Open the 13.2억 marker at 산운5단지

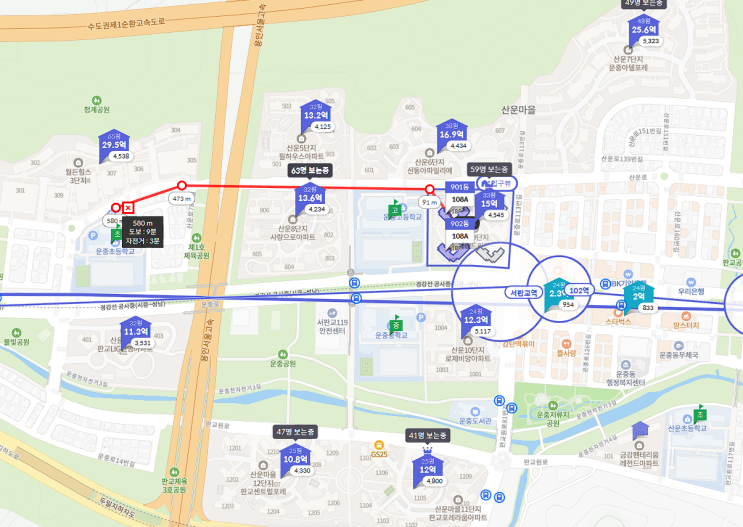pyautogui.click(x=316, y=116)
